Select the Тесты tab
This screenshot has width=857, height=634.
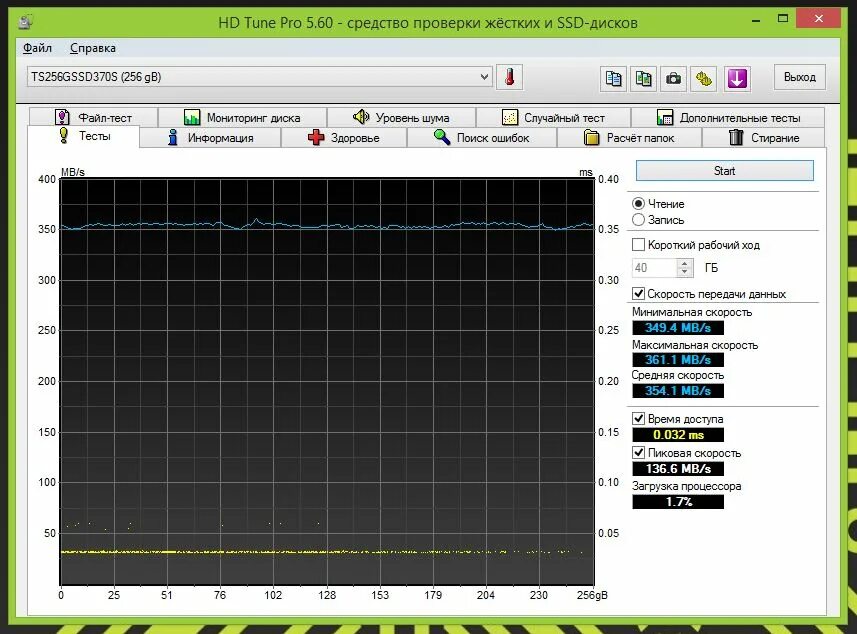[x=84, y=136]
